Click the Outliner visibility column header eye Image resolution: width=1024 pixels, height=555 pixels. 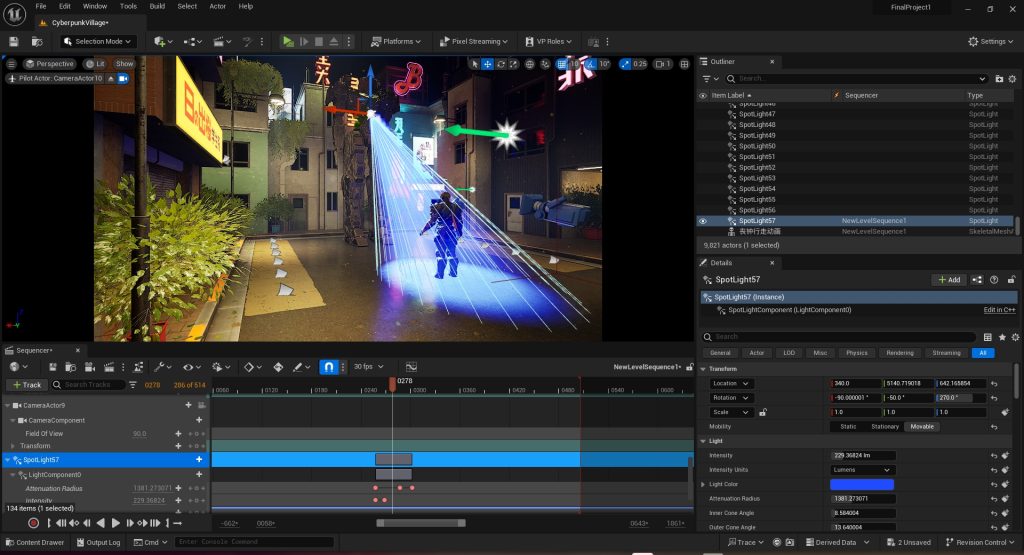[x=703, y=95]
